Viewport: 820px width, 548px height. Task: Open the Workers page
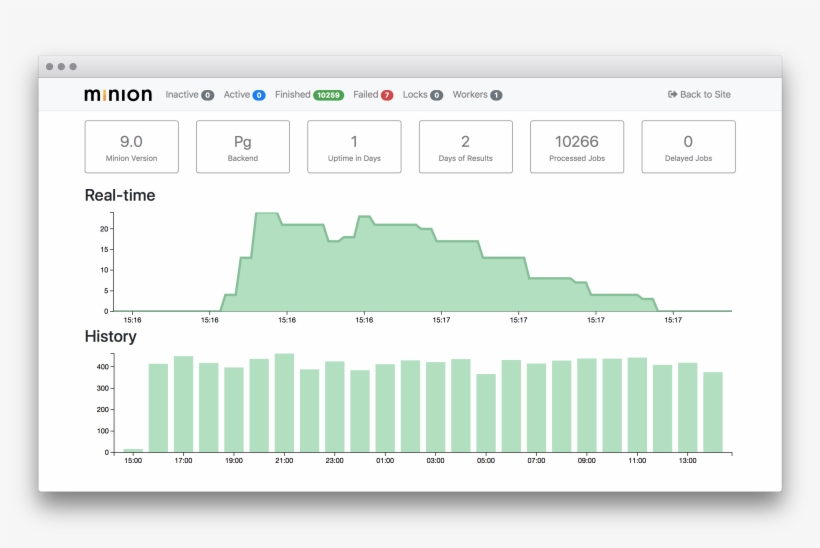(x=470, y=95)
